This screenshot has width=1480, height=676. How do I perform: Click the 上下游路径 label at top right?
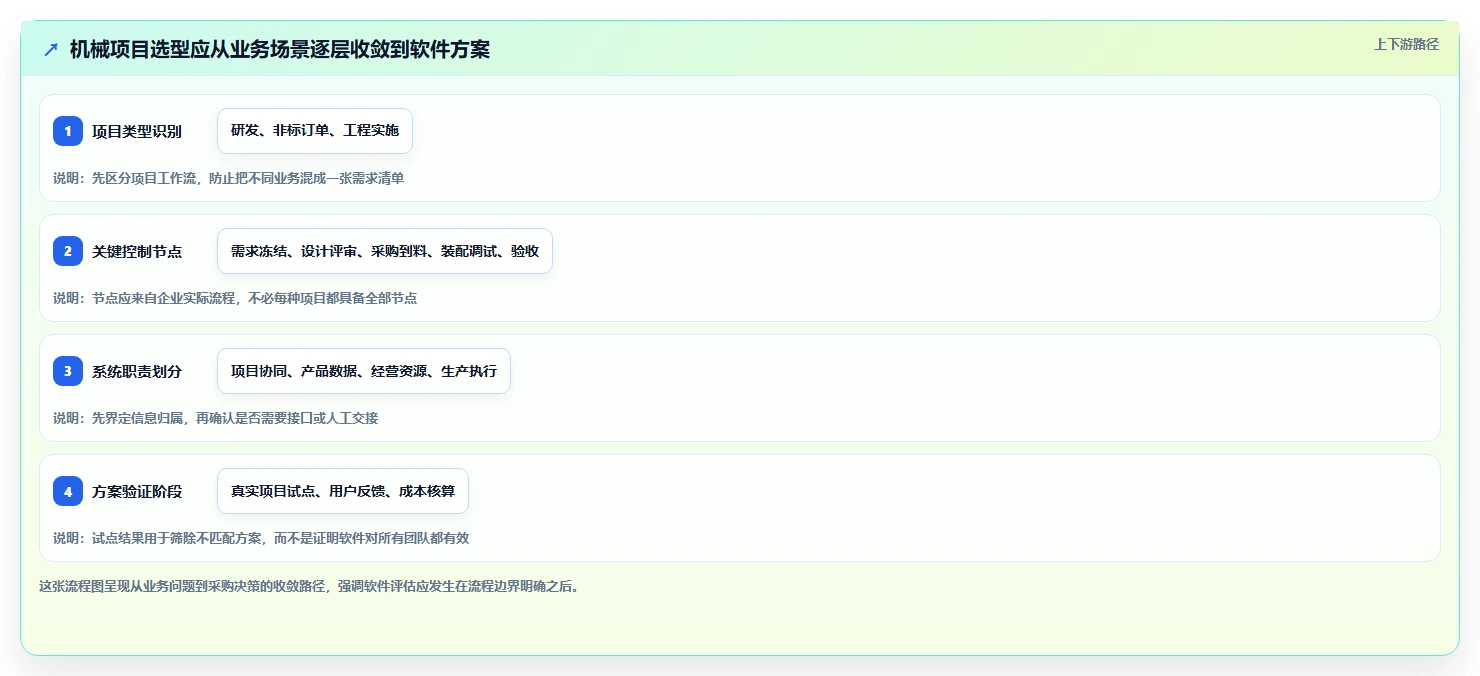(1406, 44)
